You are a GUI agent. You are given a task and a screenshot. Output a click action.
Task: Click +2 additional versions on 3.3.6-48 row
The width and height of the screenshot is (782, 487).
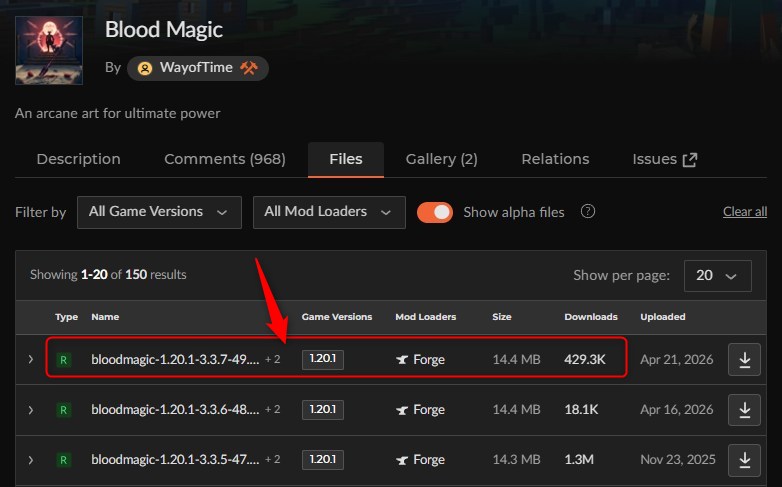272,409
